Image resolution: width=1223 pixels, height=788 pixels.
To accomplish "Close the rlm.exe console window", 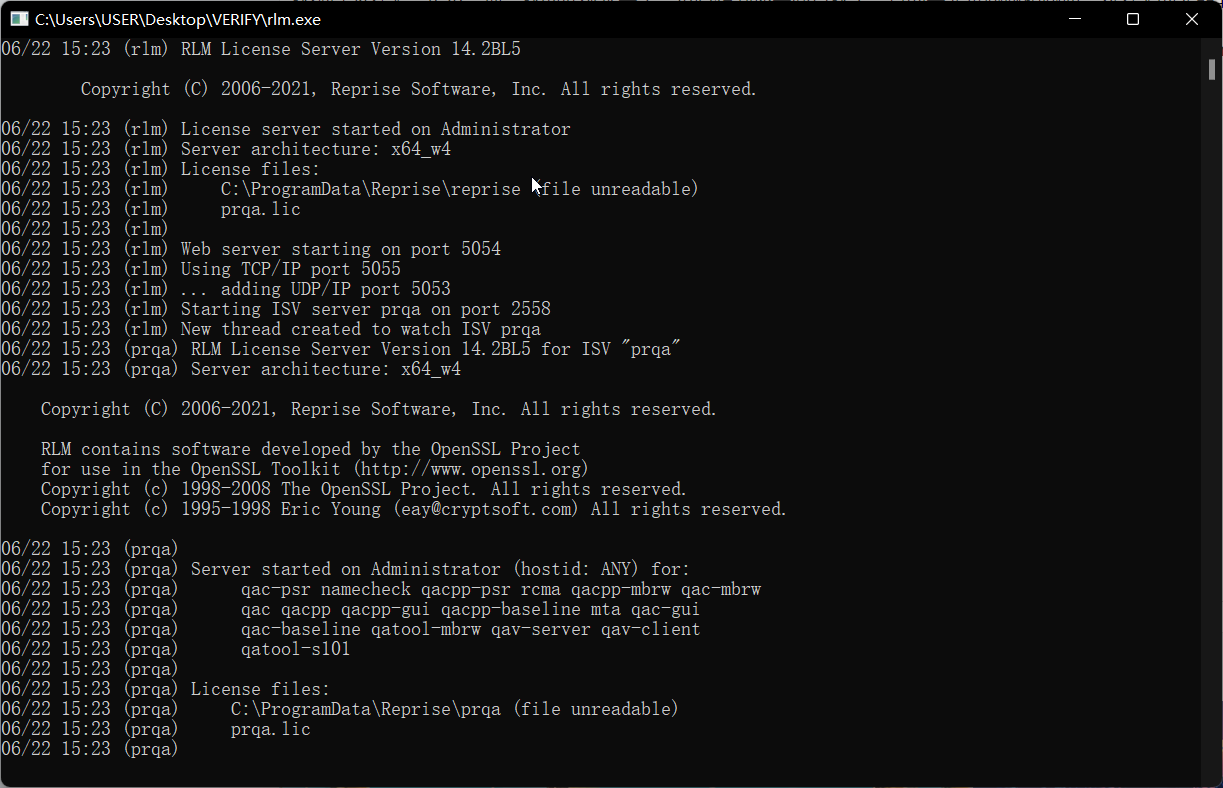I will [1192, 19].
